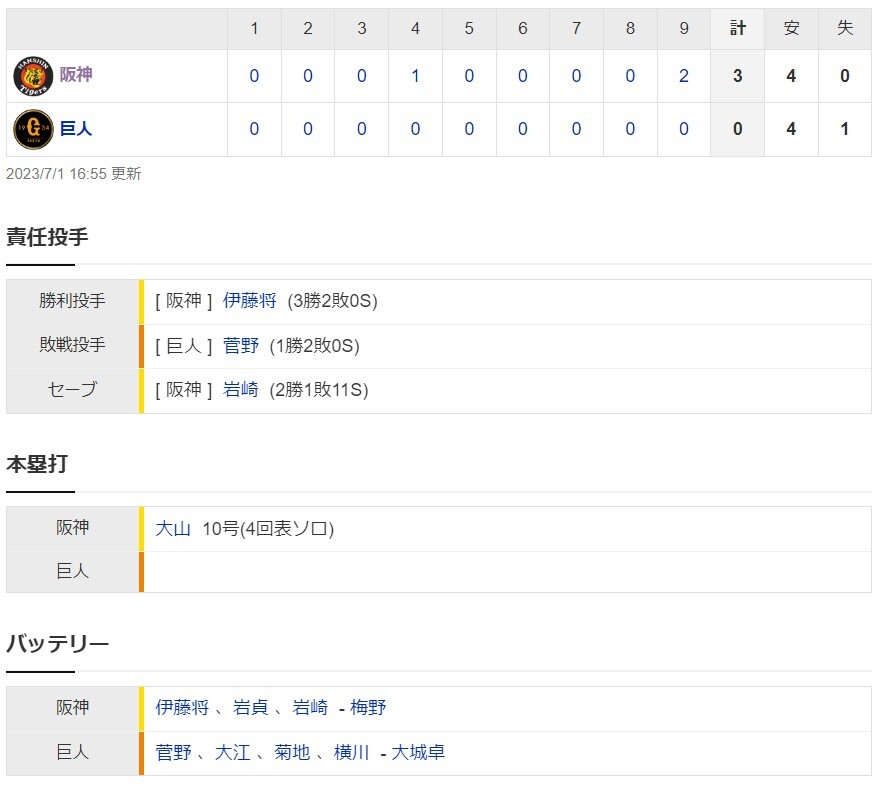
Task: Click save pitcher 岩崎 link
Action: coord(241,390)
